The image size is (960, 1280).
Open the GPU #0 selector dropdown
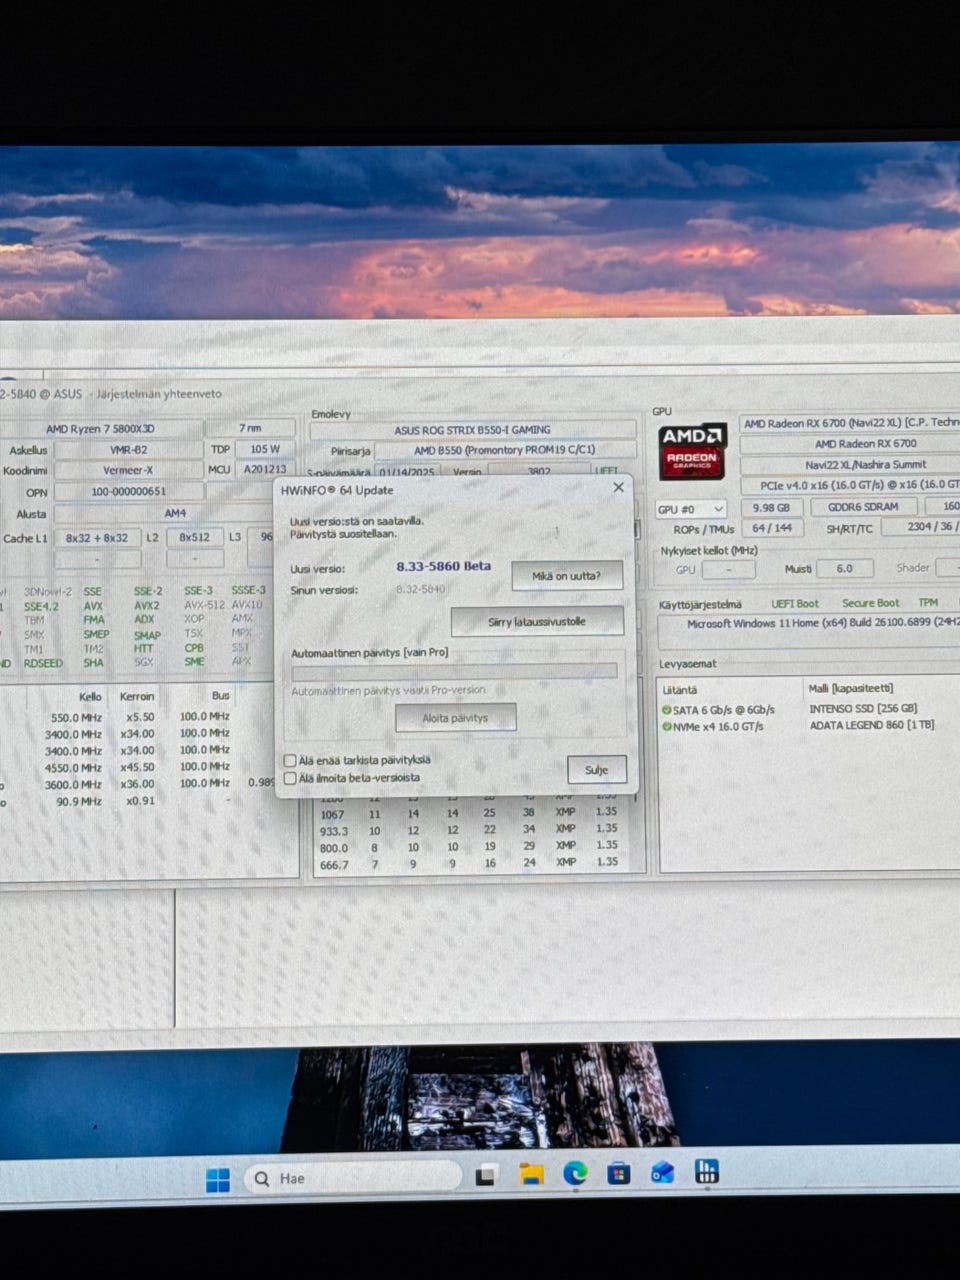pos(690,509)
